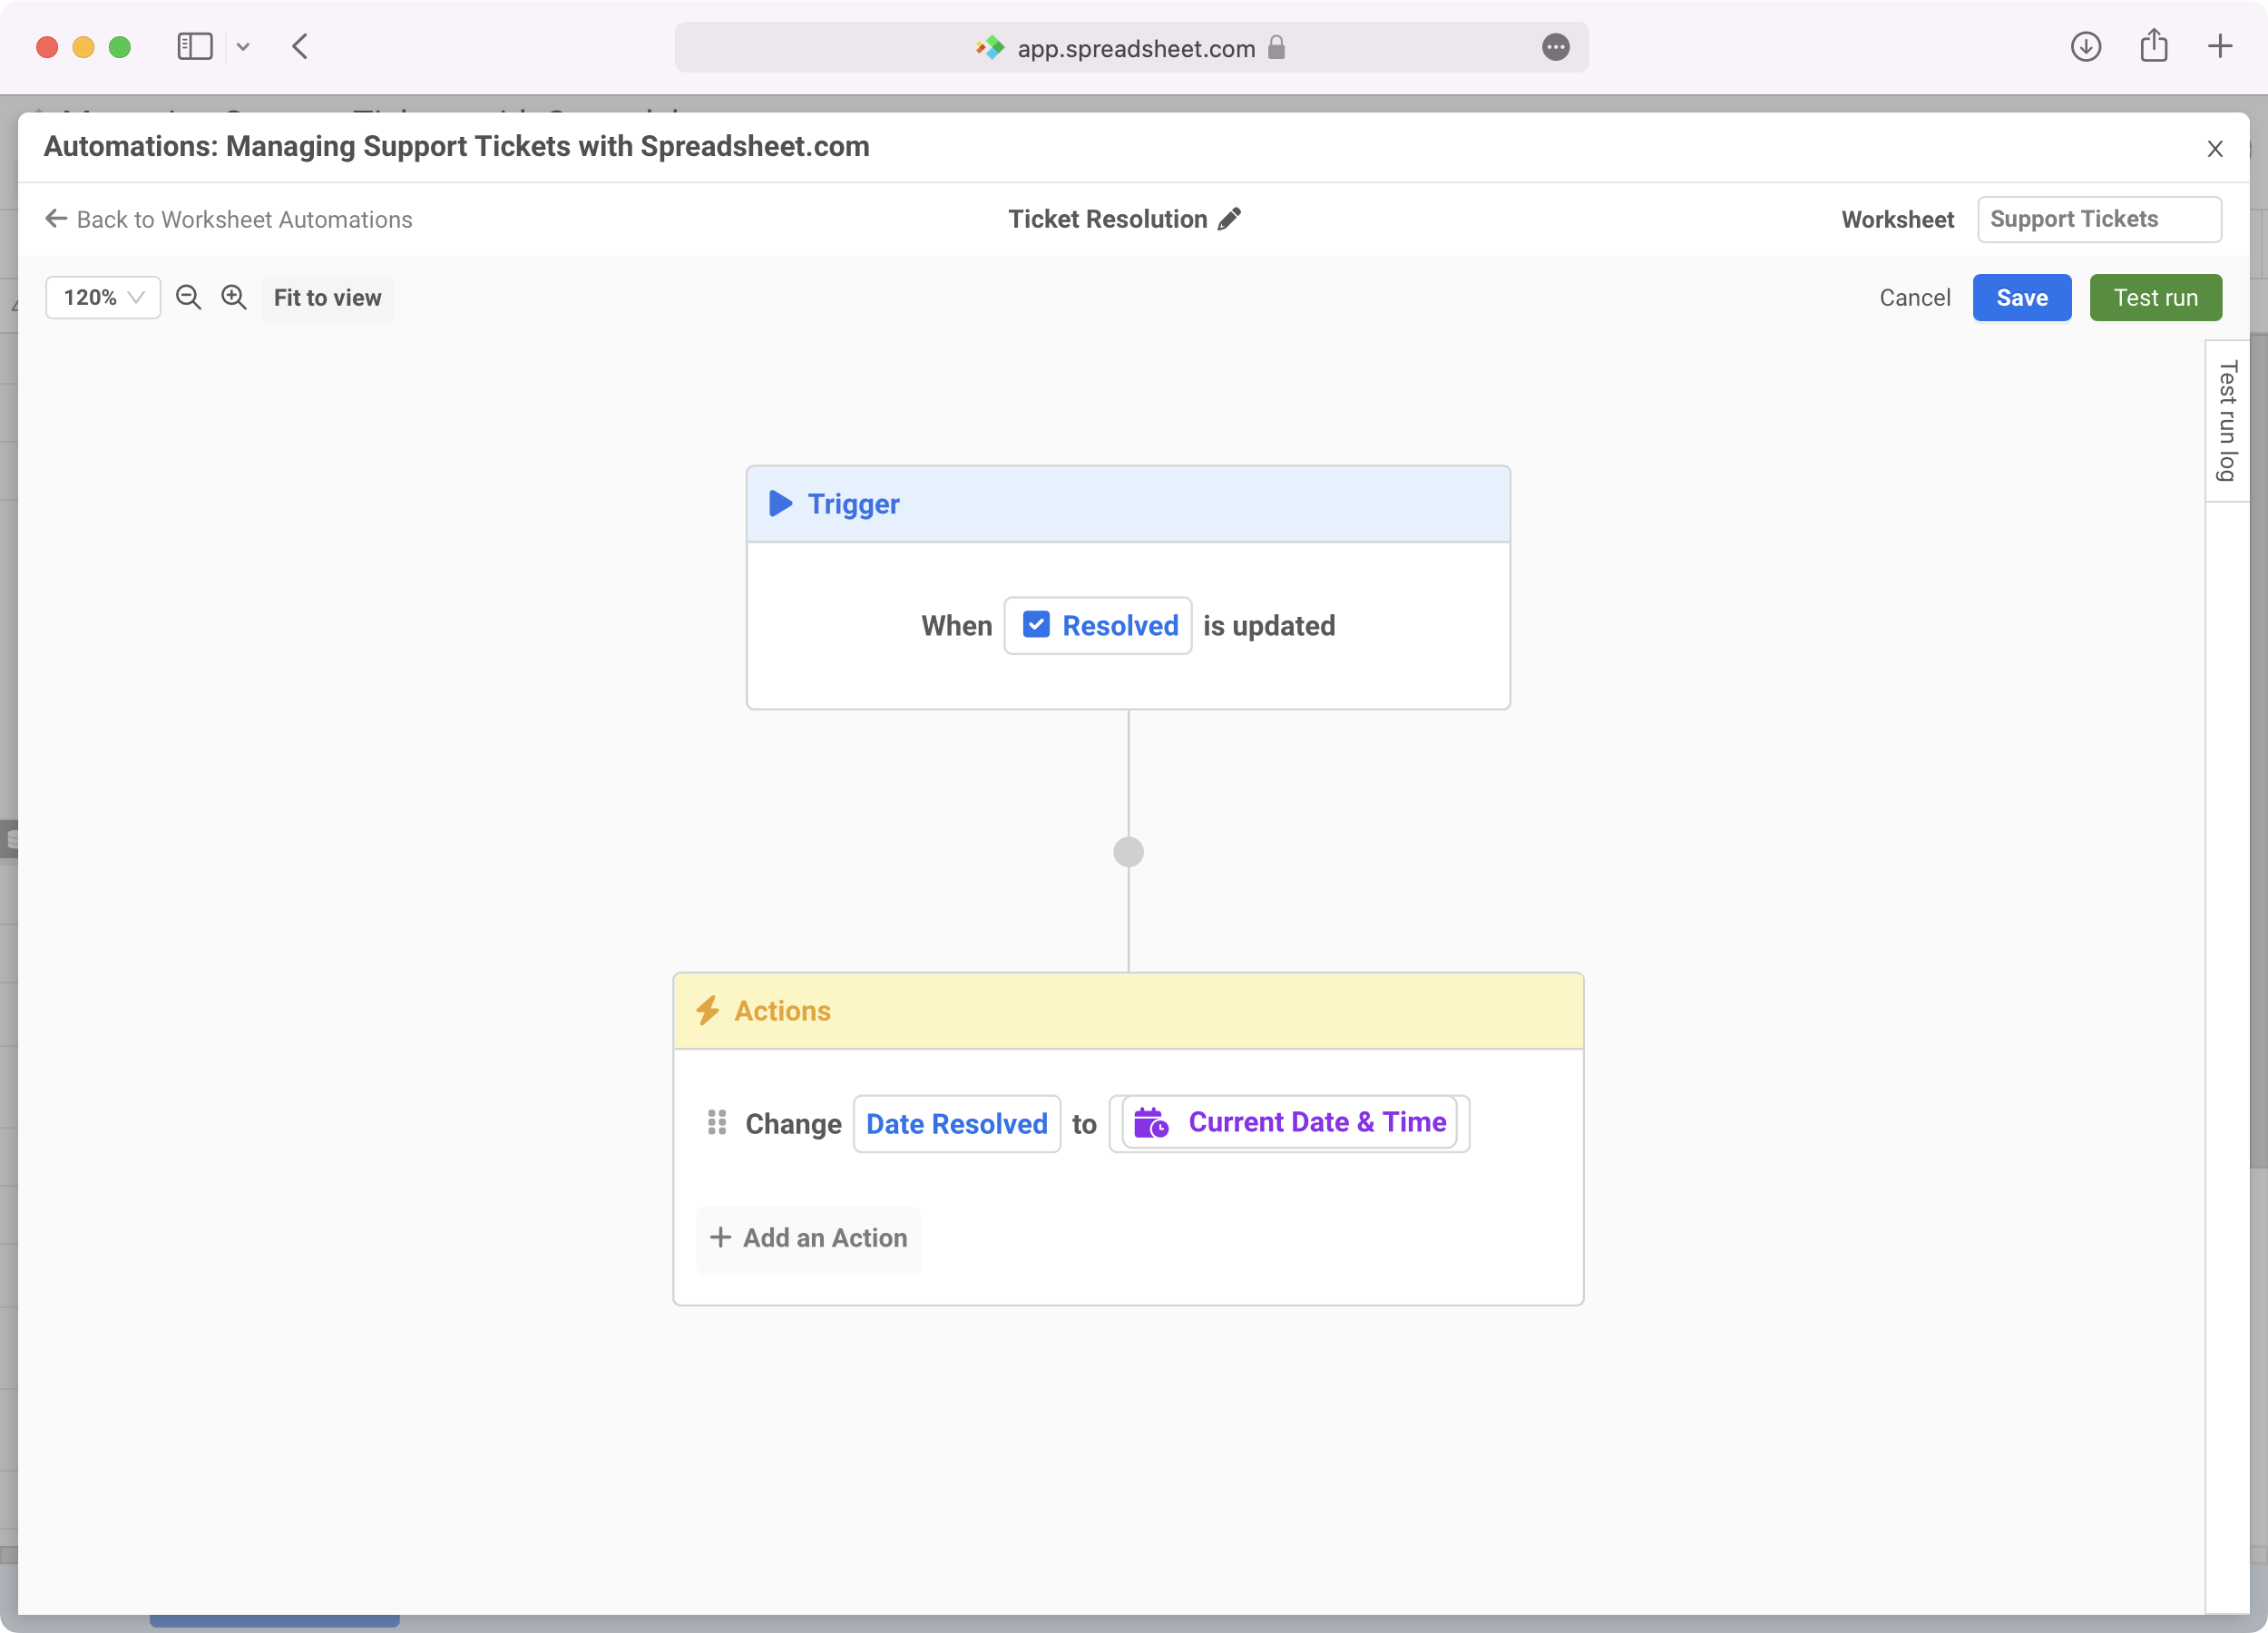The image size is (2268, 1633).
Task: Click the Support Tickets worksheet field
Action: pos(2098,219)
